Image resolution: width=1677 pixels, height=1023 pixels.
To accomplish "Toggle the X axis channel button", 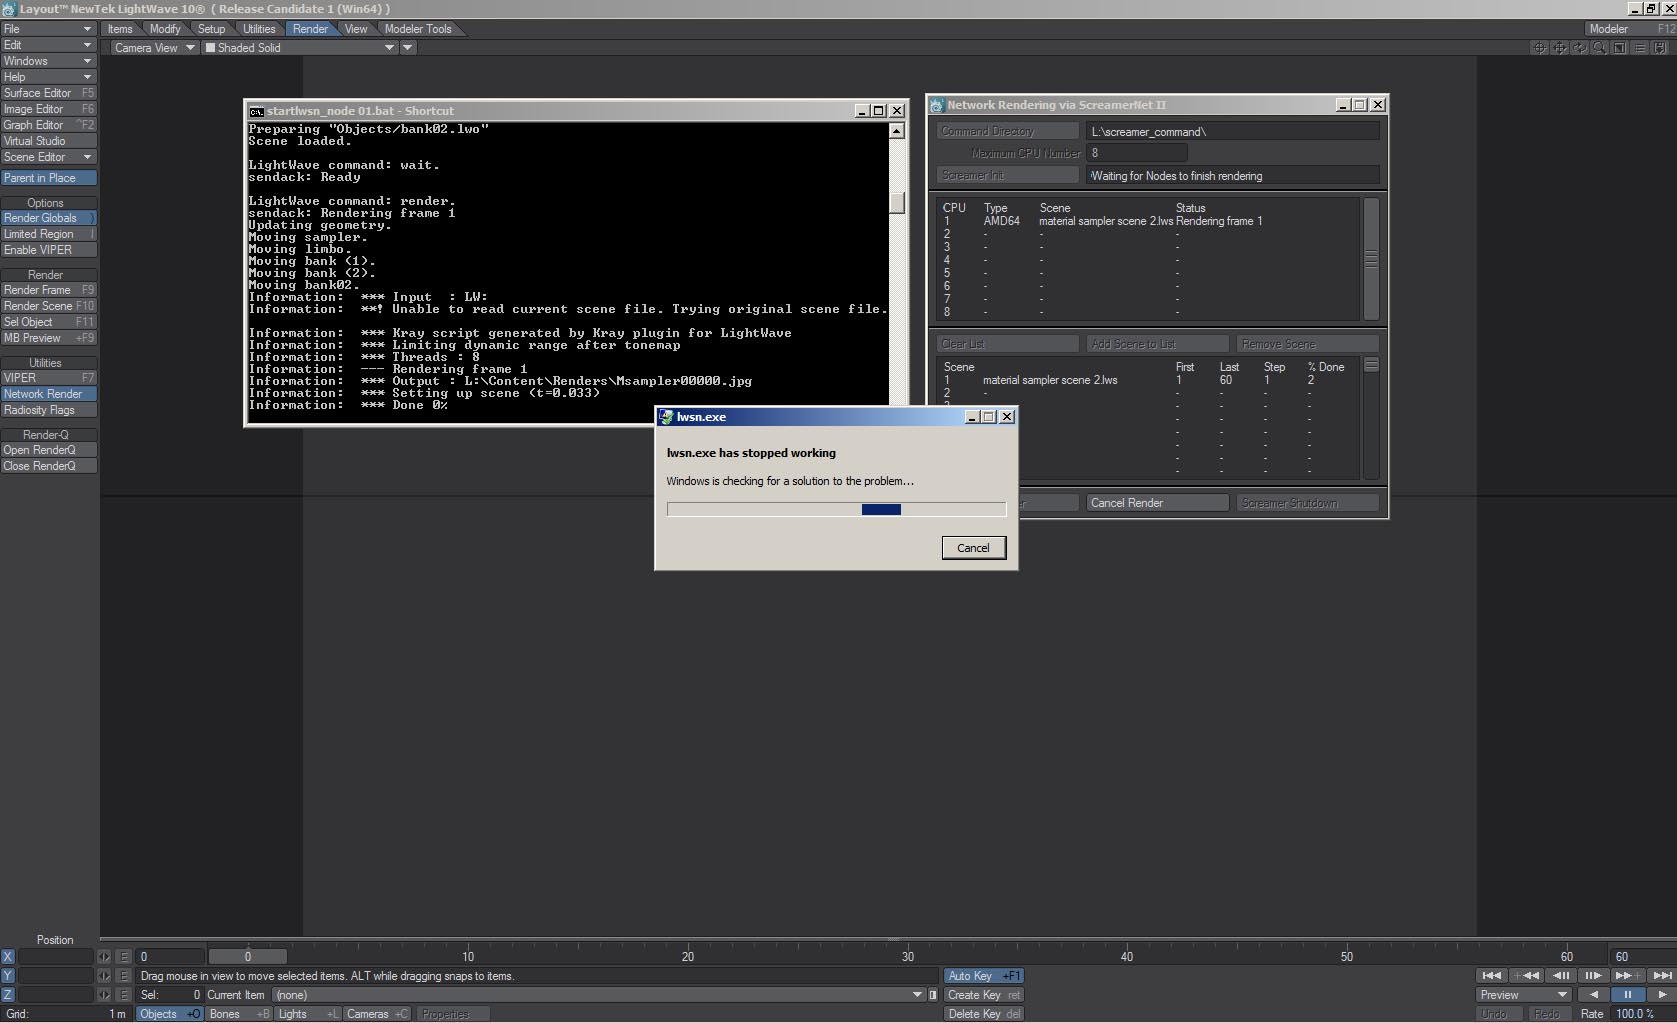I will pos(8,957).
